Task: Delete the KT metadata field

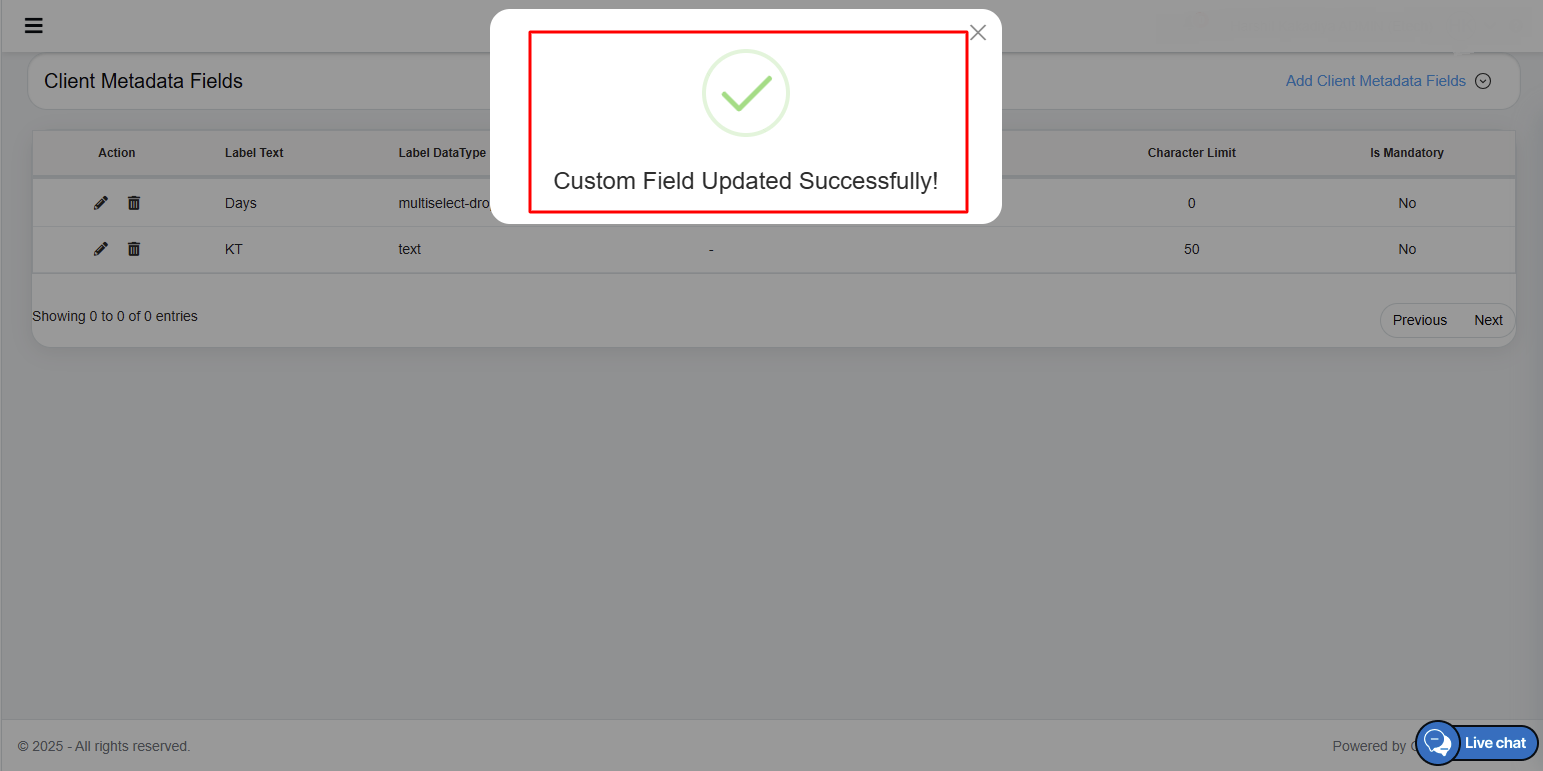Action: (134, 249)
